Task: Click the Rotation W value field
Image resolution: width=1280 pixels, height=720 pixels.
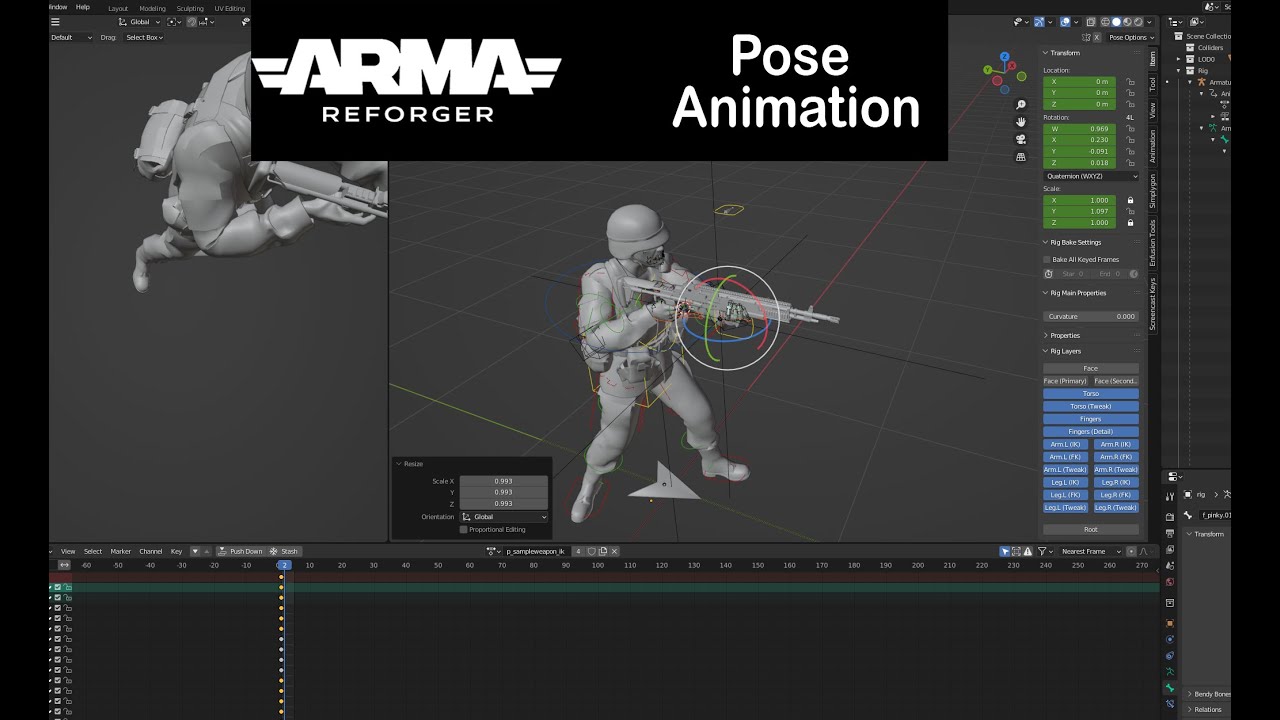Action: coord(1080,129)
